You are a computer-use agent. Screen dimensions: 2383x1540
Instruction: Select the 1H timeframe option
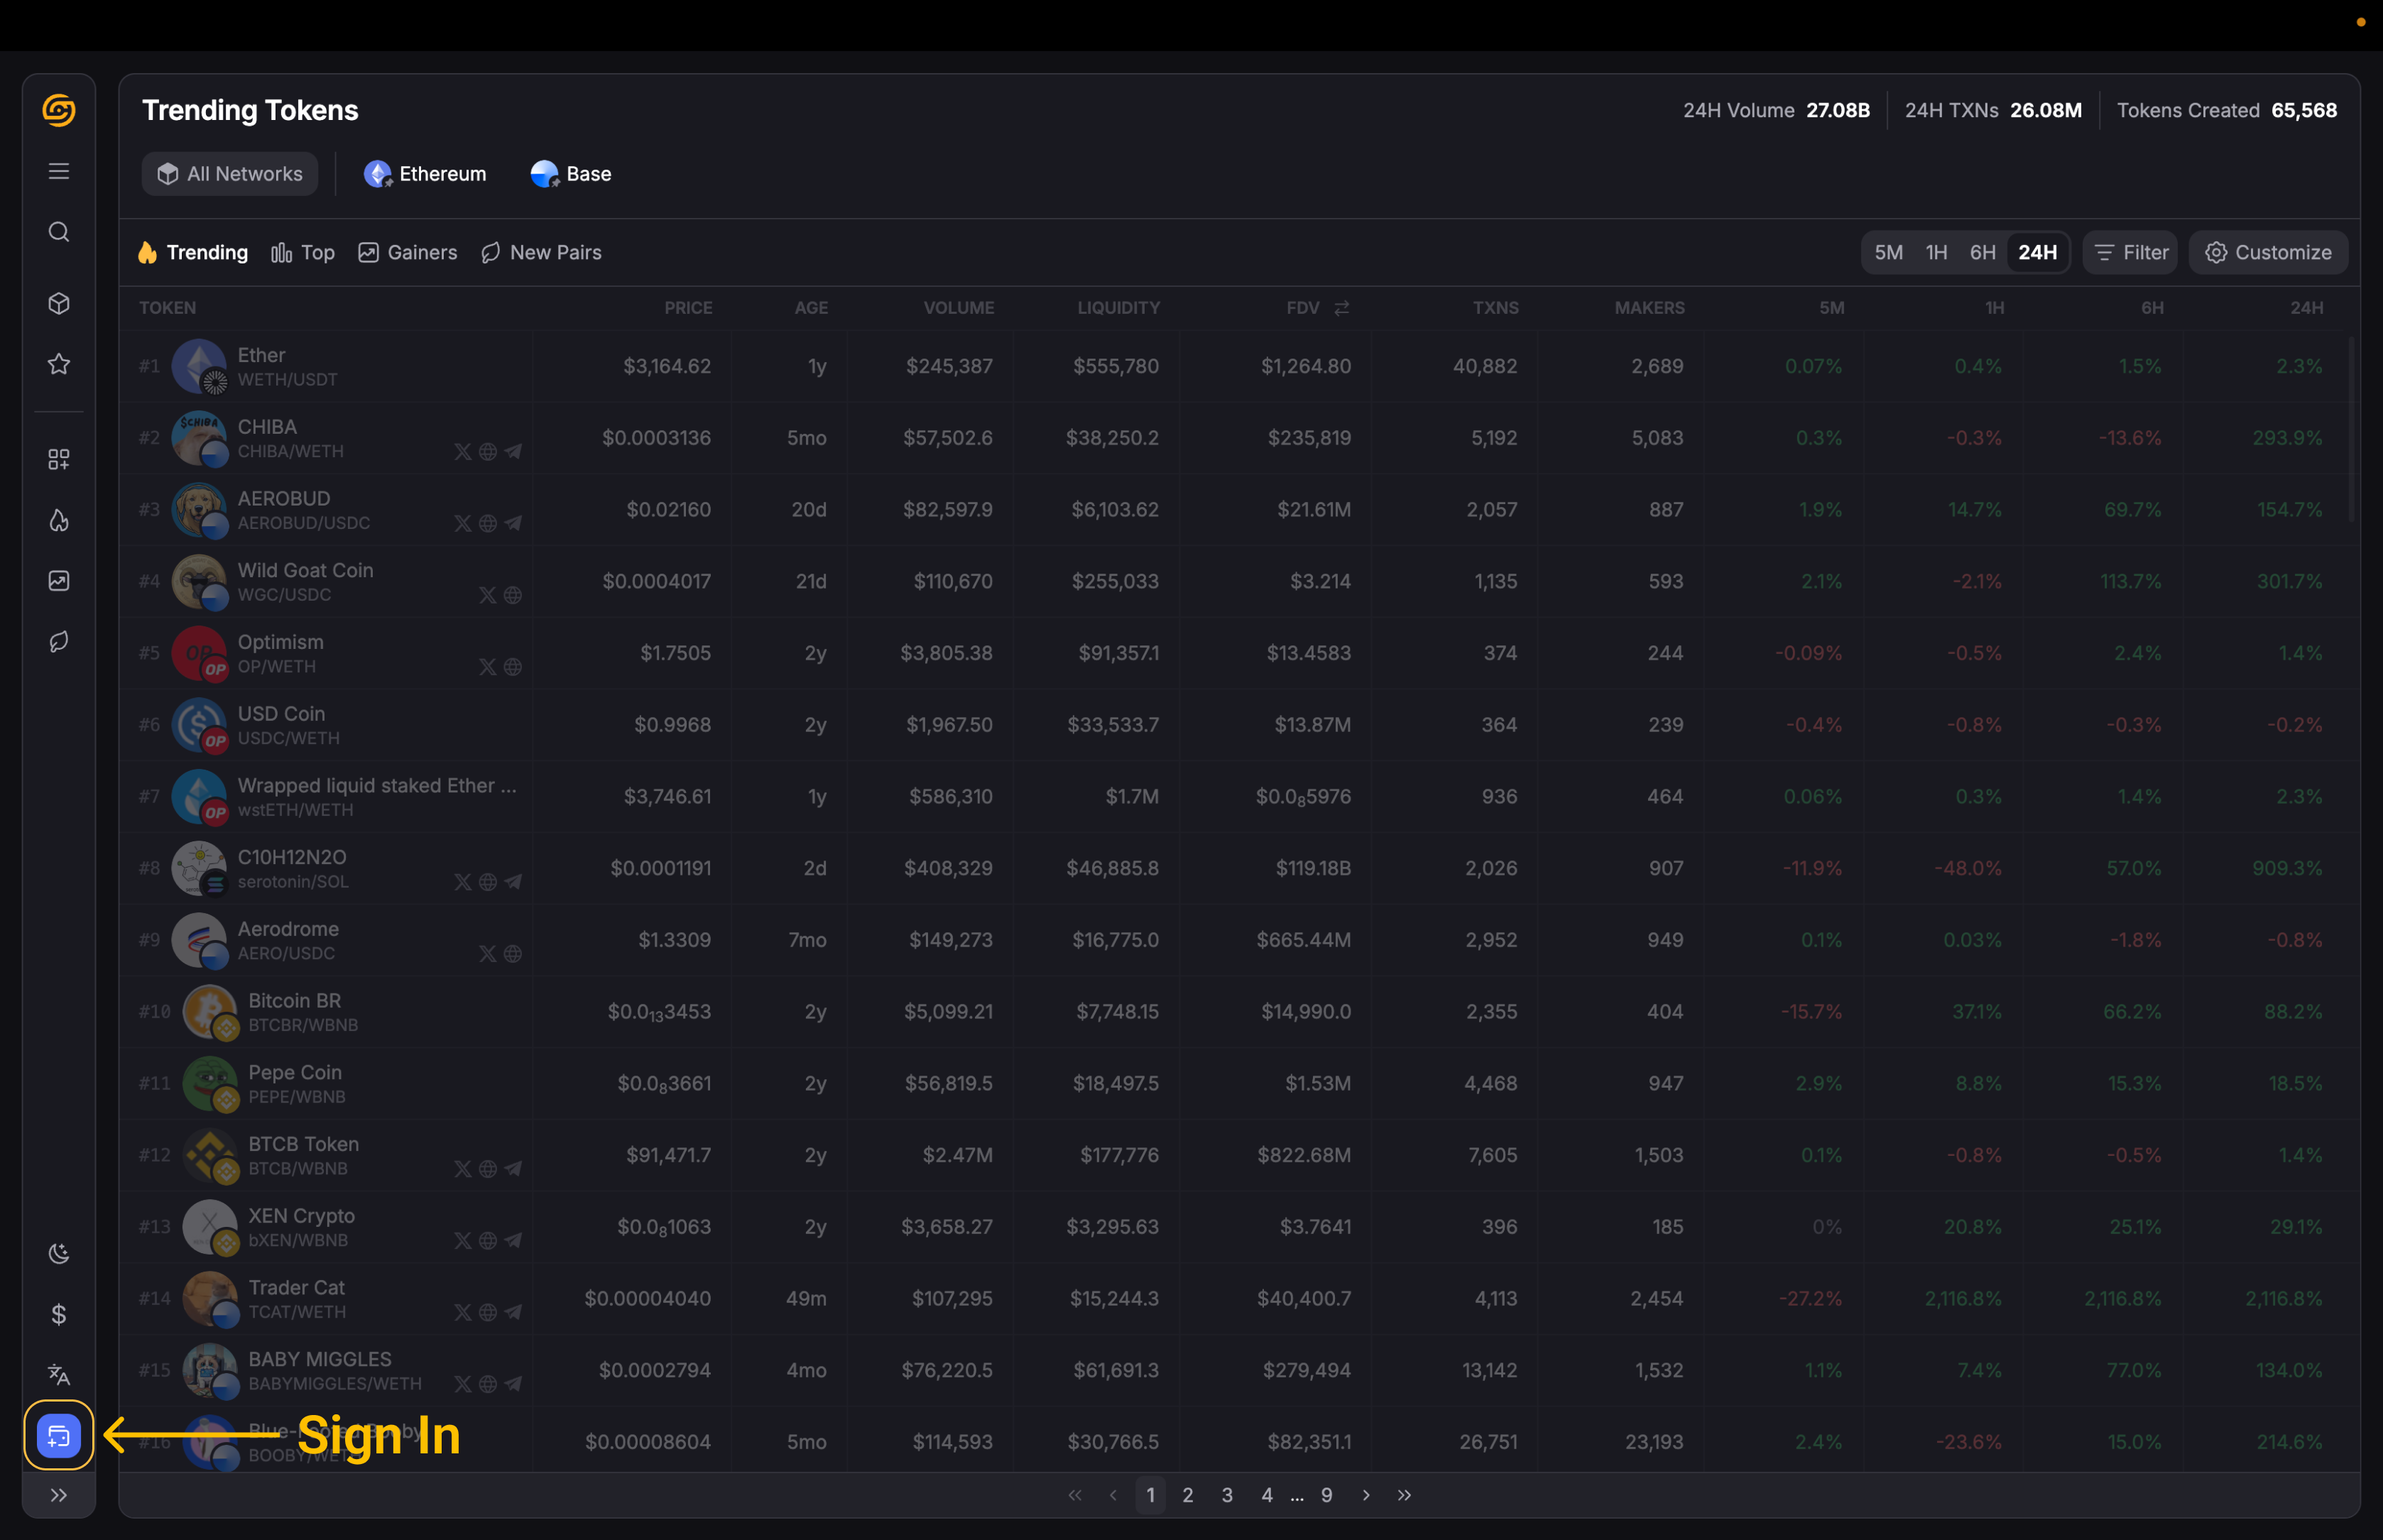1936,252
